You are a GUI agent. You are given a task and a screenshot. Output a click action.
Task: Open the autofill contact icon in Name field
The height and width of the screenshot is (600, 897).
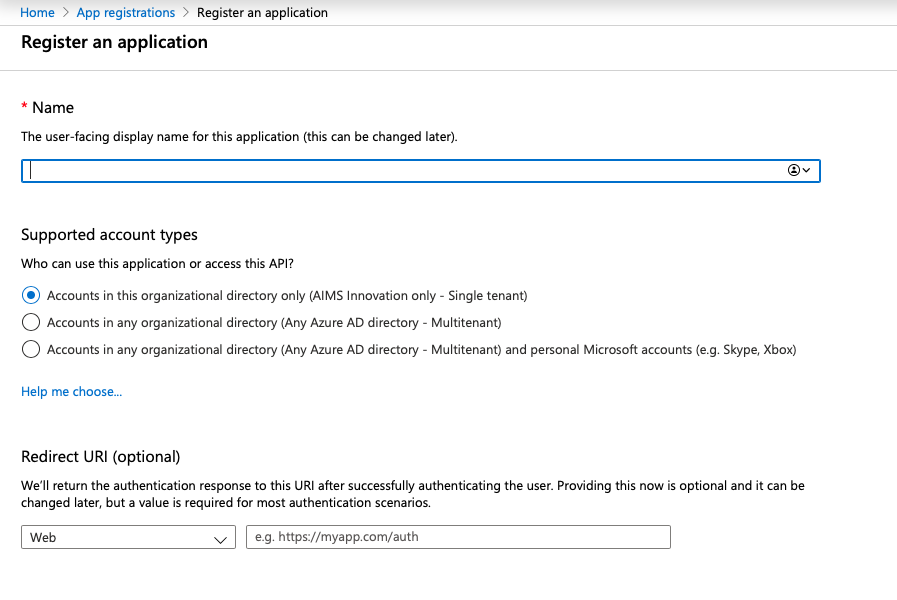click(x=799, y=170)
